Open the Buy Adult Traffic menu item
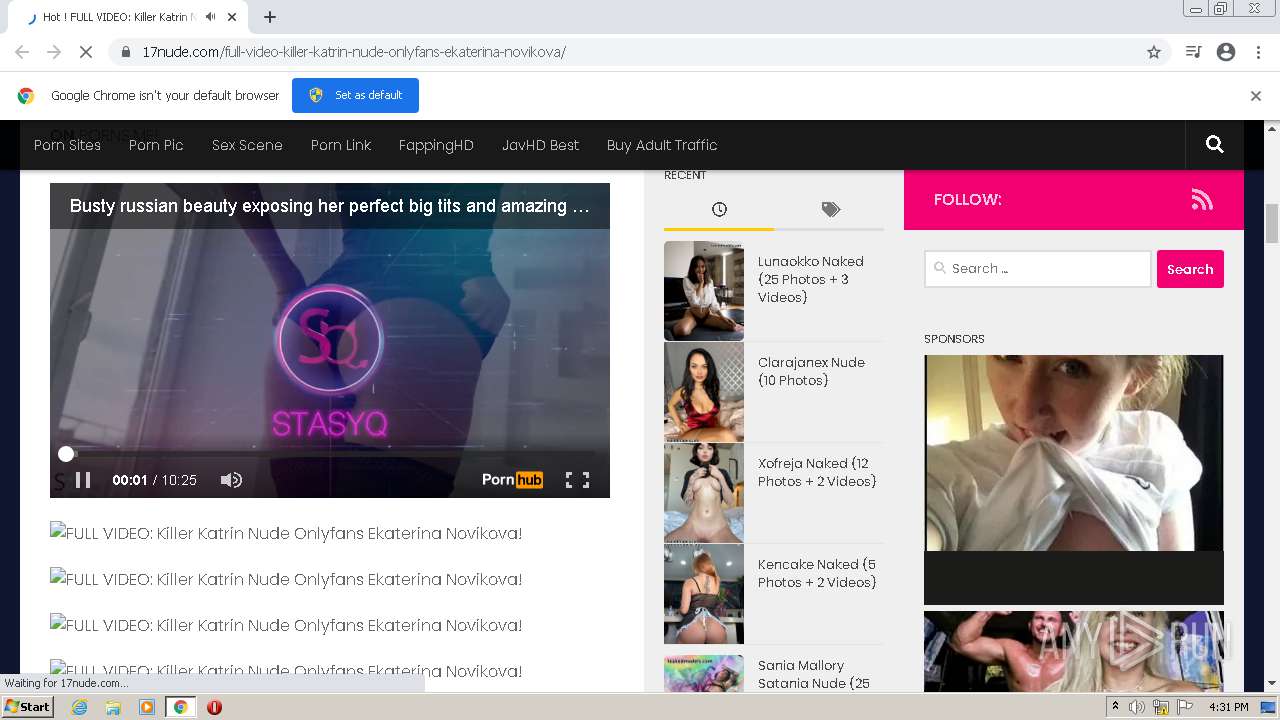This screenshot has width=1280, height=720. pyautogui.click(x=662, y=145)
